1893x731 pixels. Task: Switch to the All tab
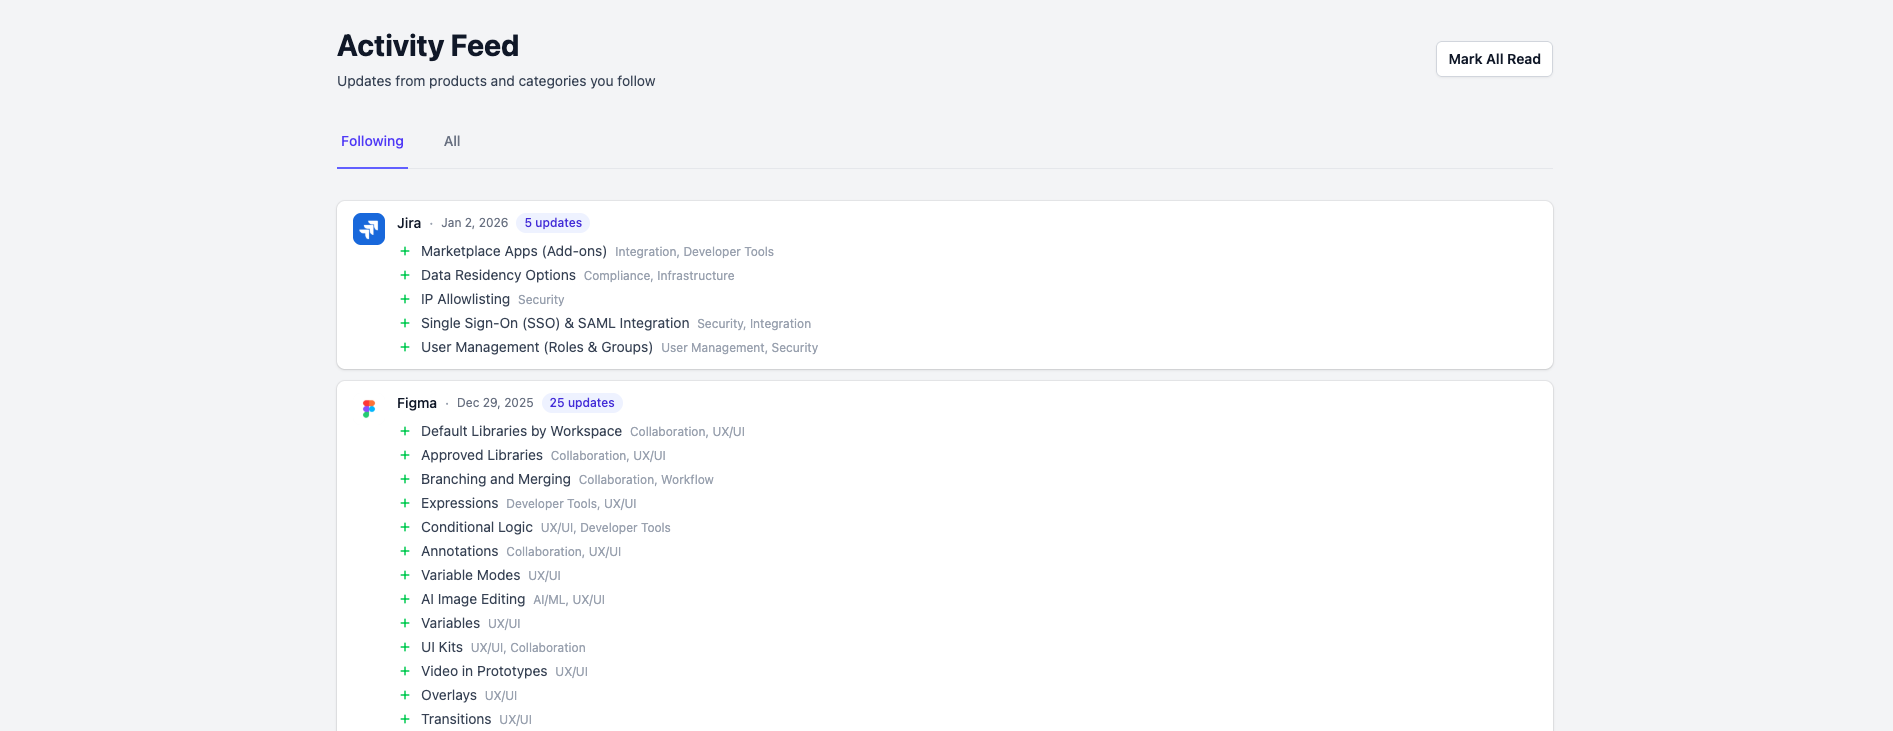point(452,141)
